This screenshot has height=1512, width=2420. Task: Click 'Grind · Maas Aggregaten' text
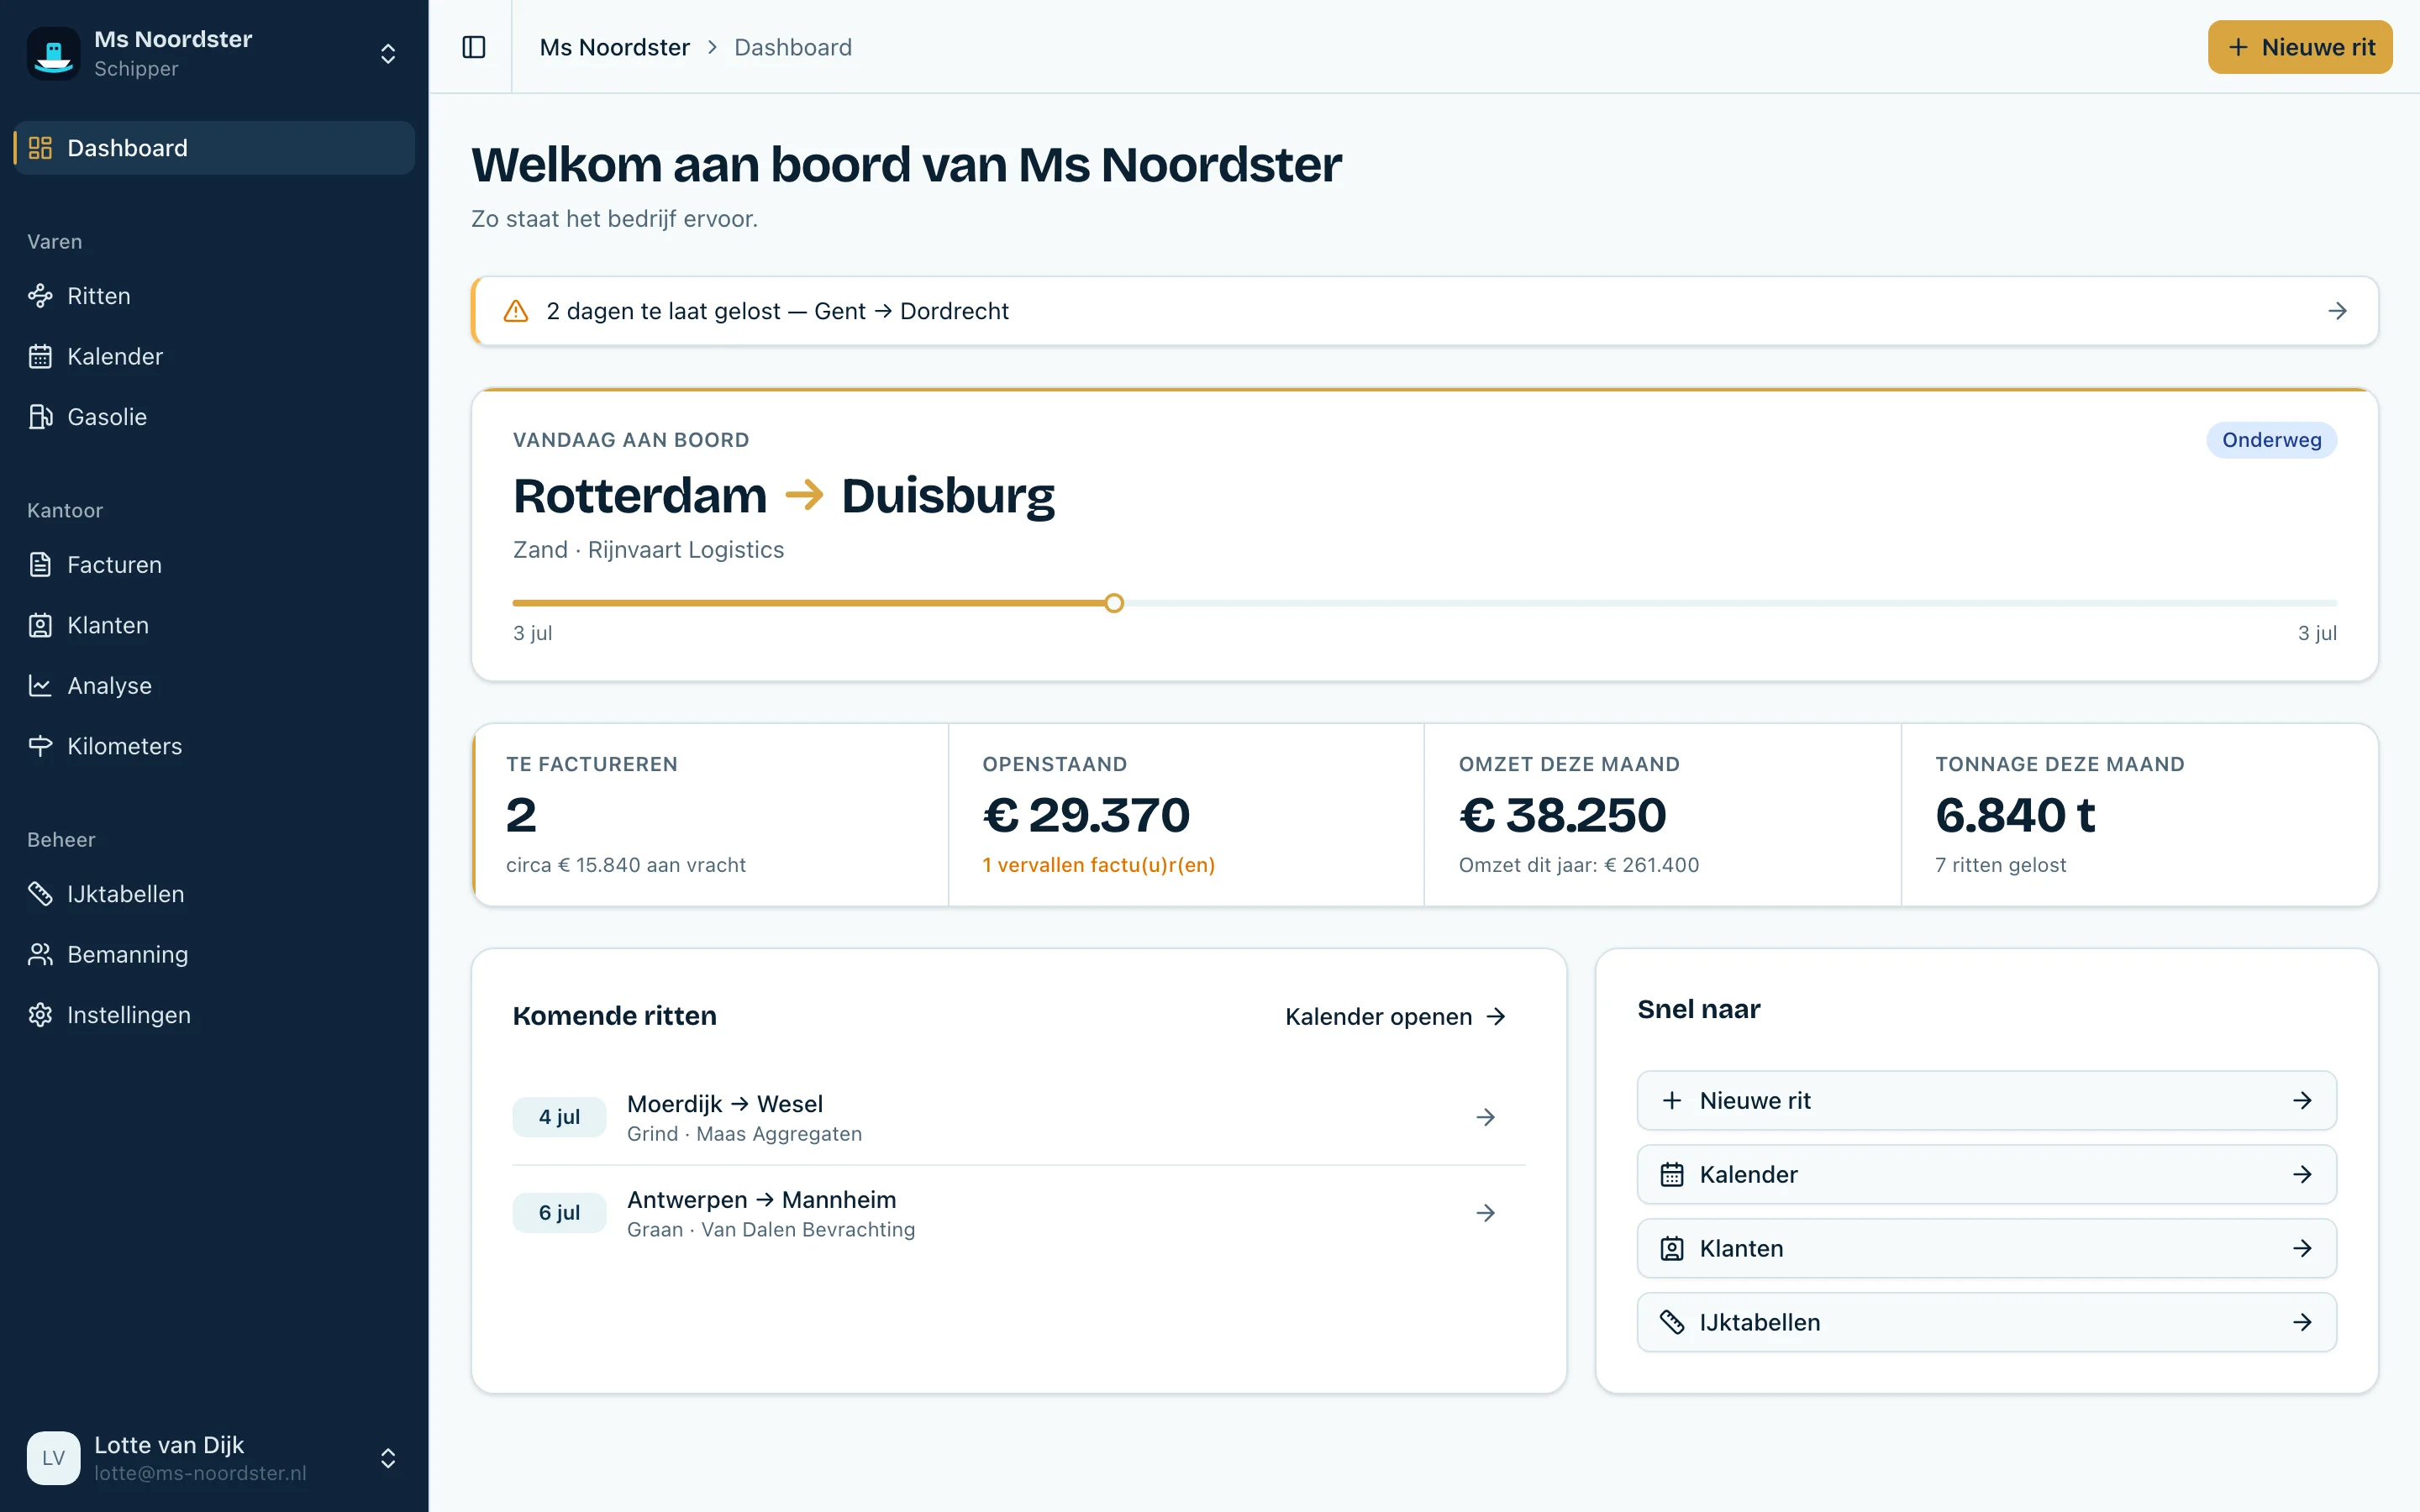click(744, 1134)
